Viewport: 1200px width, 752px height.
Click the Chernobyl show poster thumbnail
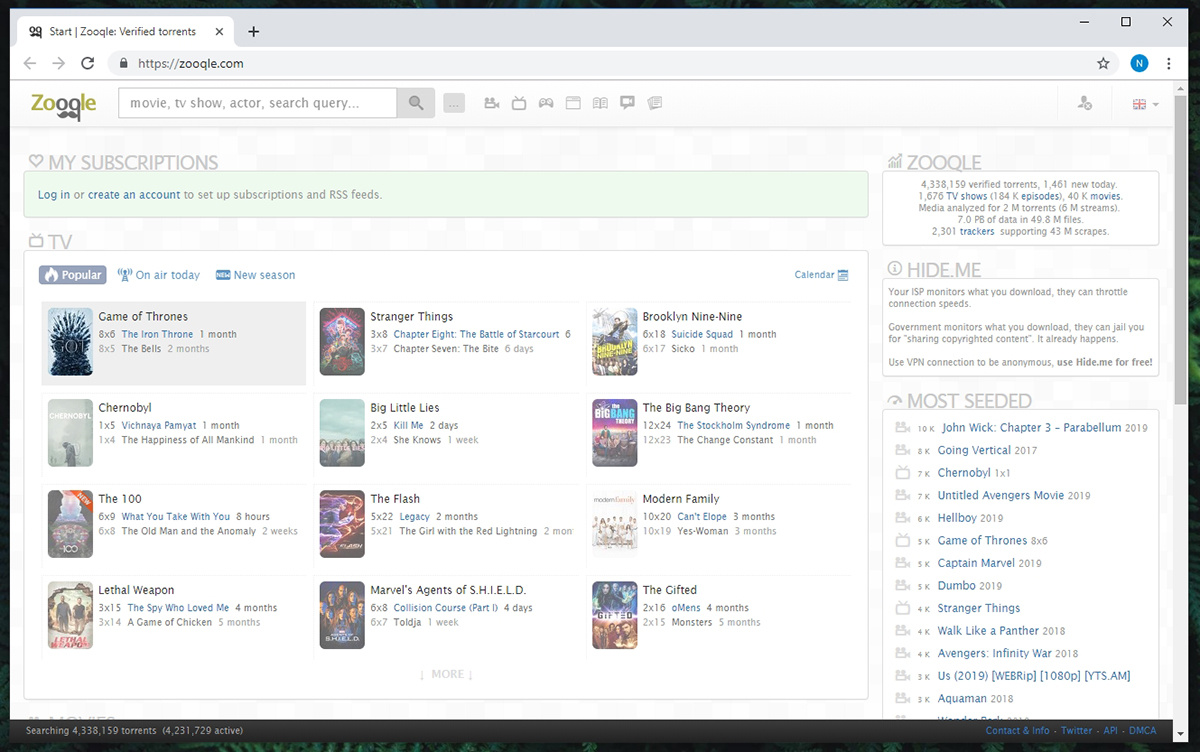click(x=70, y=433)
